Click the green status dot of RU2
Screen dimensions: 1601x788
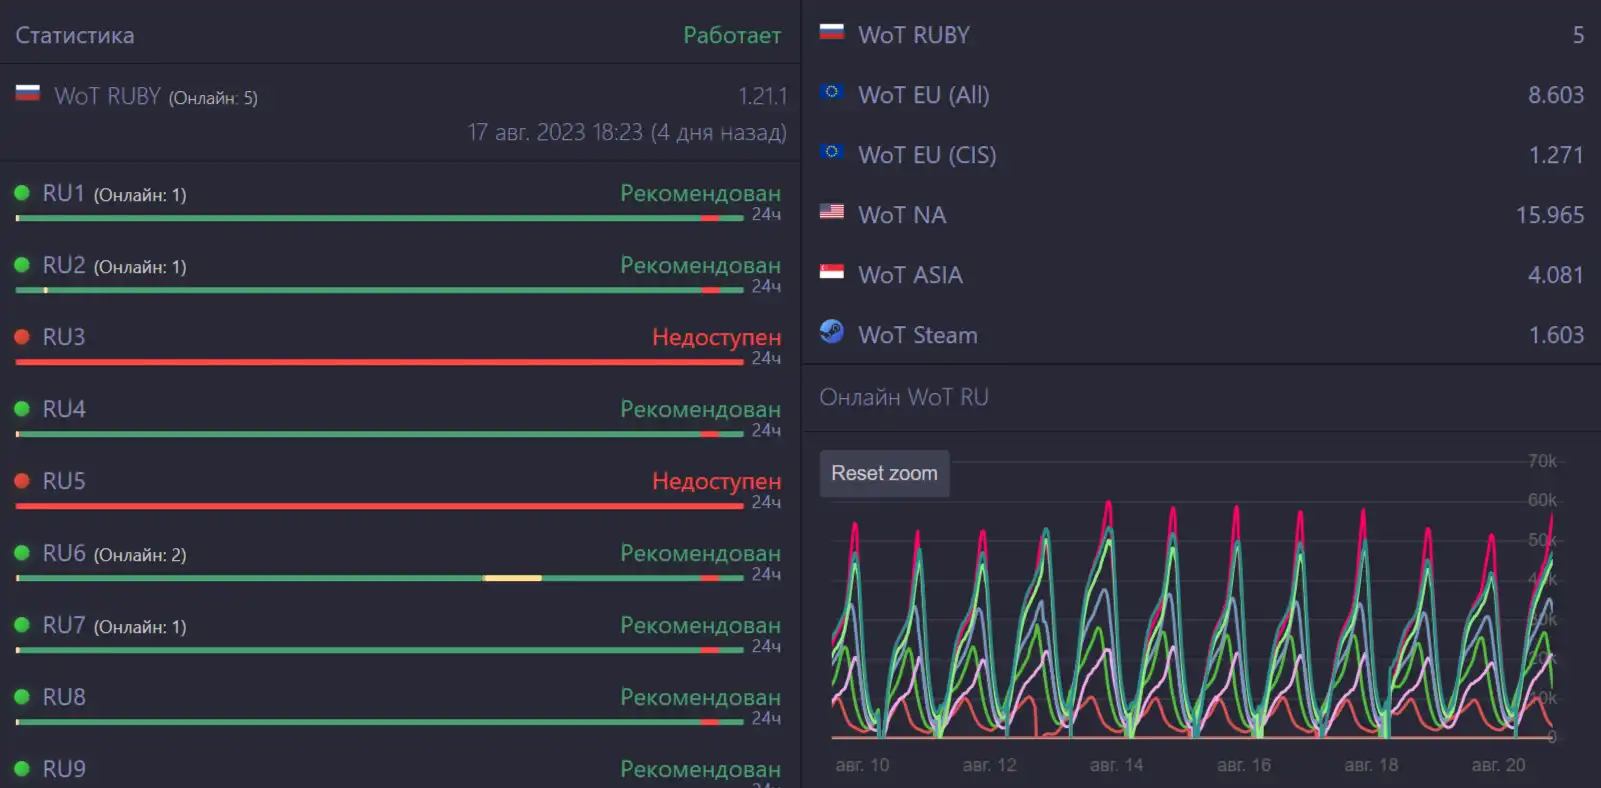pyautogui.click(x=22, y=265)
